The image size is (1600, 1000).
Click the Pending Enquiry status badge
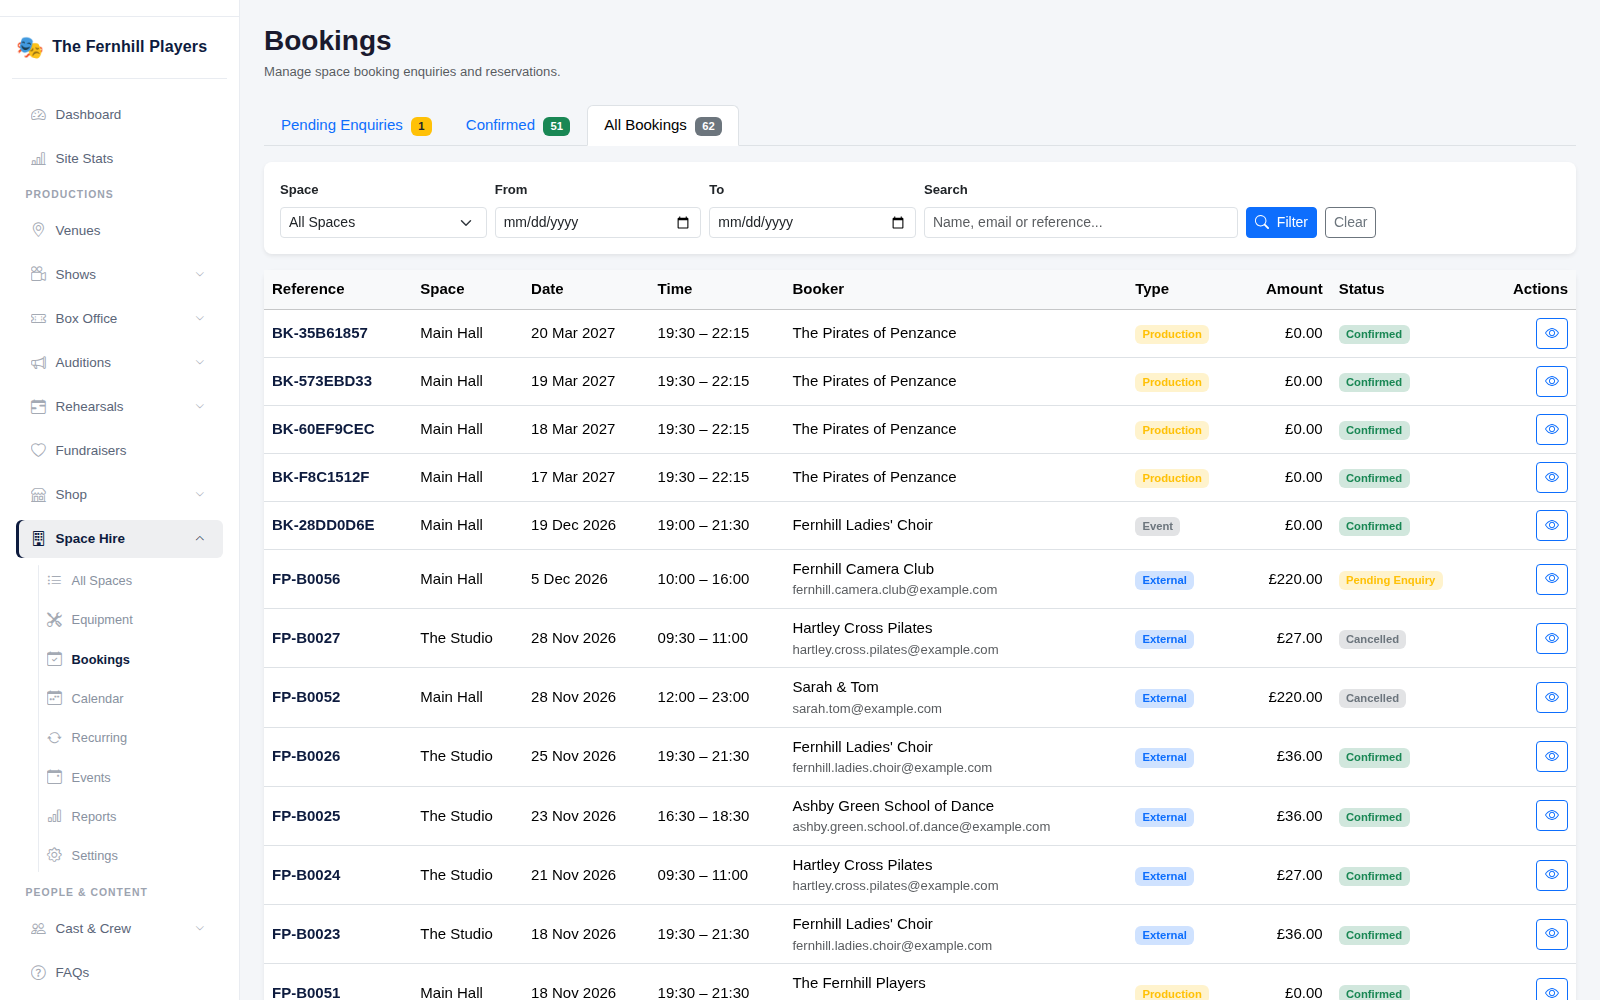(1390, 581)
